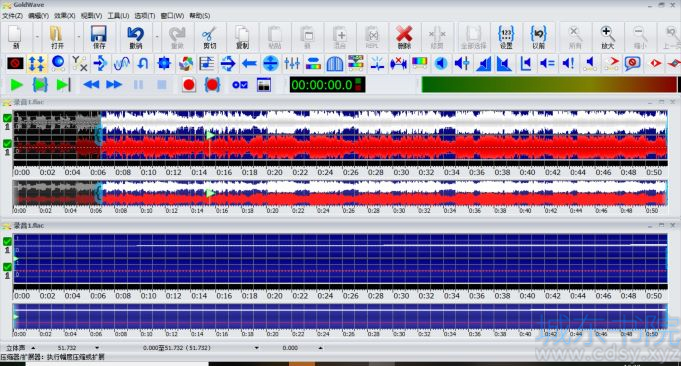Undo the last action with 撤销
The image size is (681, 366).
tap(136, 37)
